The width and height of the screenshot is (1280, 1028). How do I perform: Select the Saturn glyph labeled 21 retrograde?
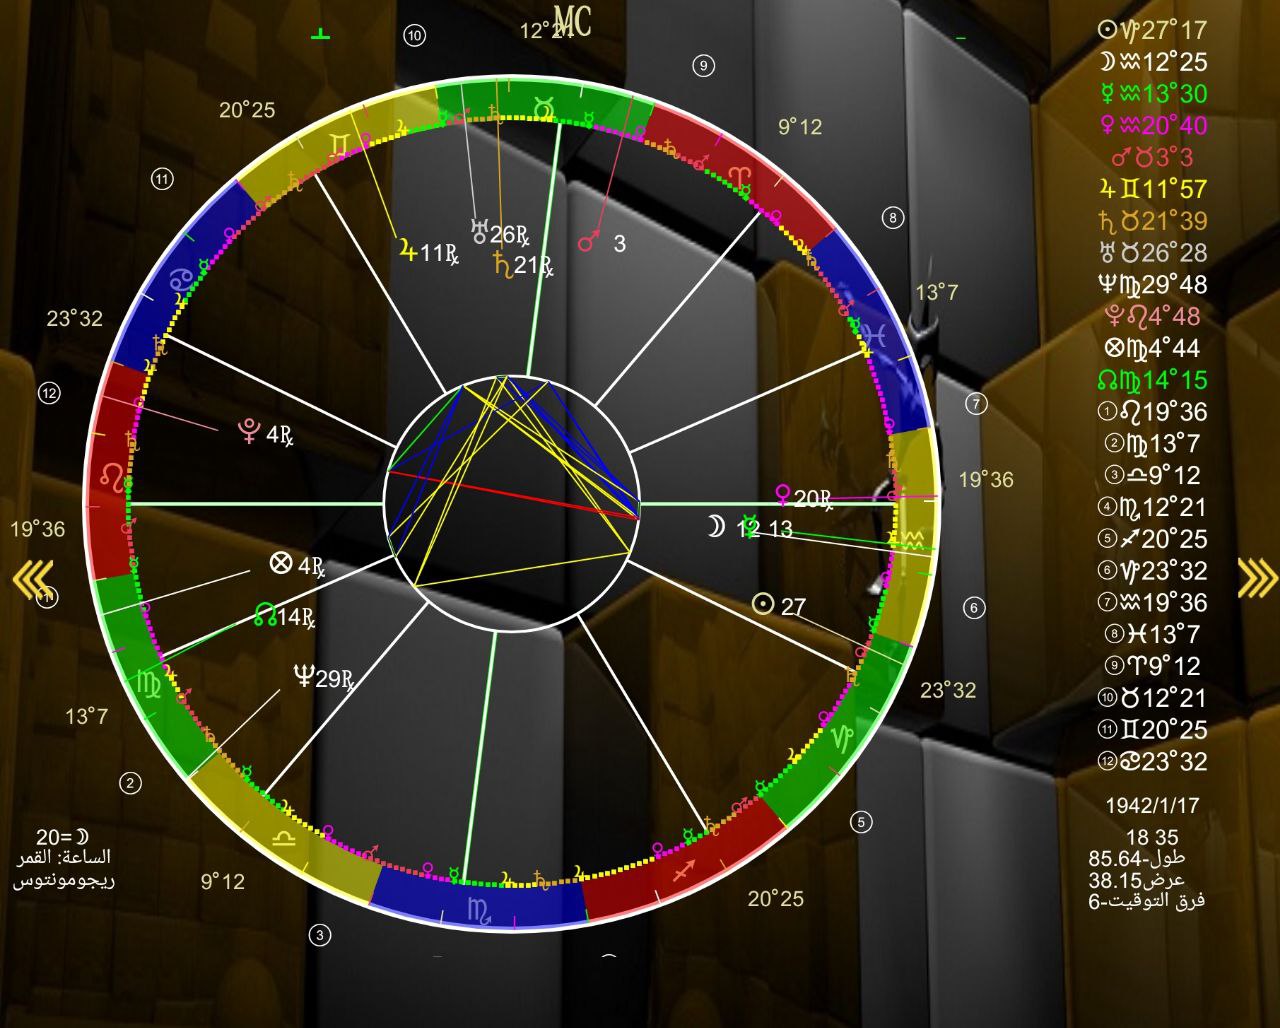502,264
